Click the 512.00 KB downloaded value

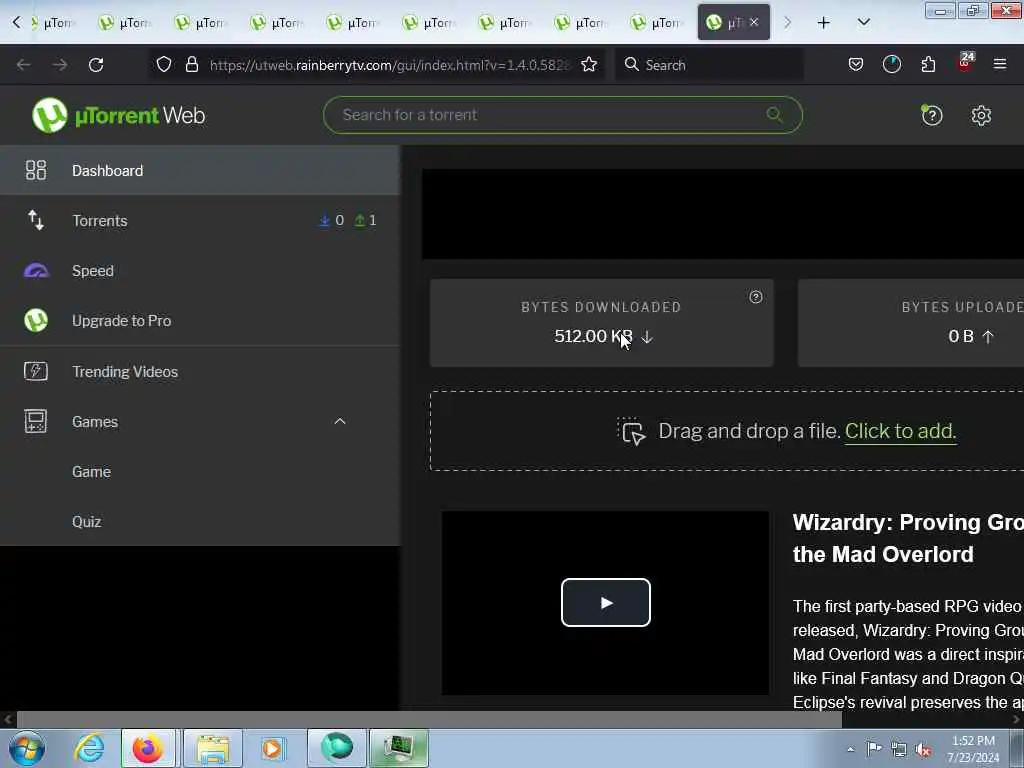(594, 336)
